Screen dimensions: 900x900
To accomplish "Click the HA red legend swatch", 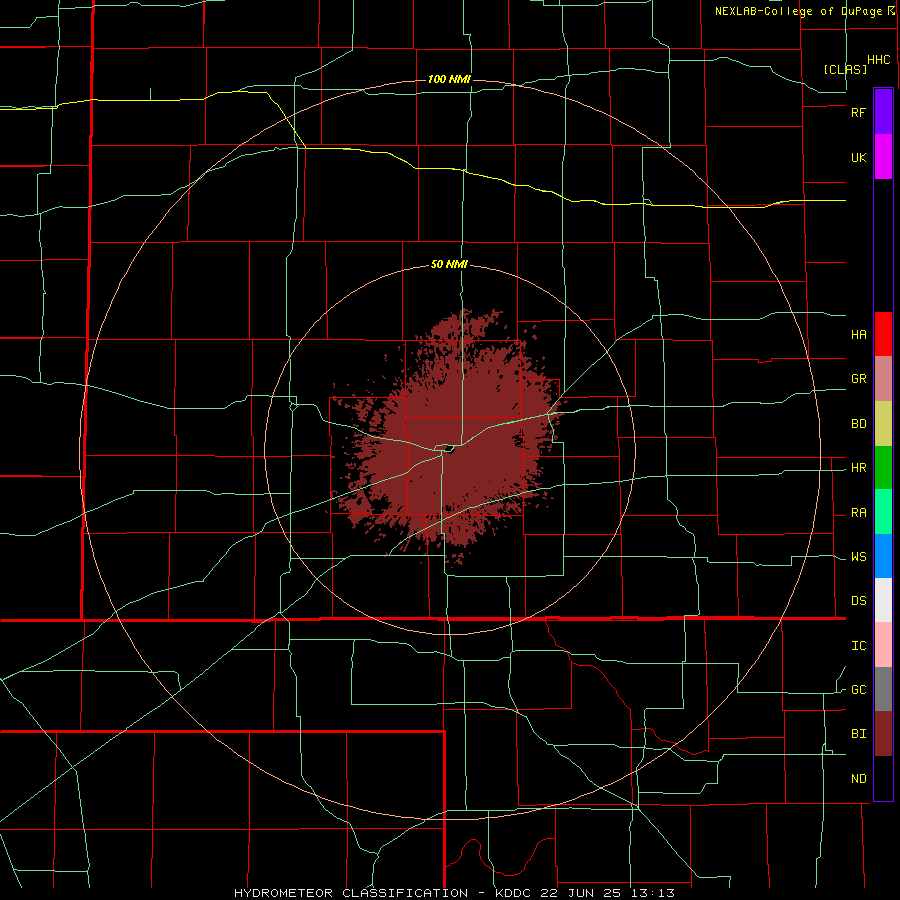I will 883,334.
